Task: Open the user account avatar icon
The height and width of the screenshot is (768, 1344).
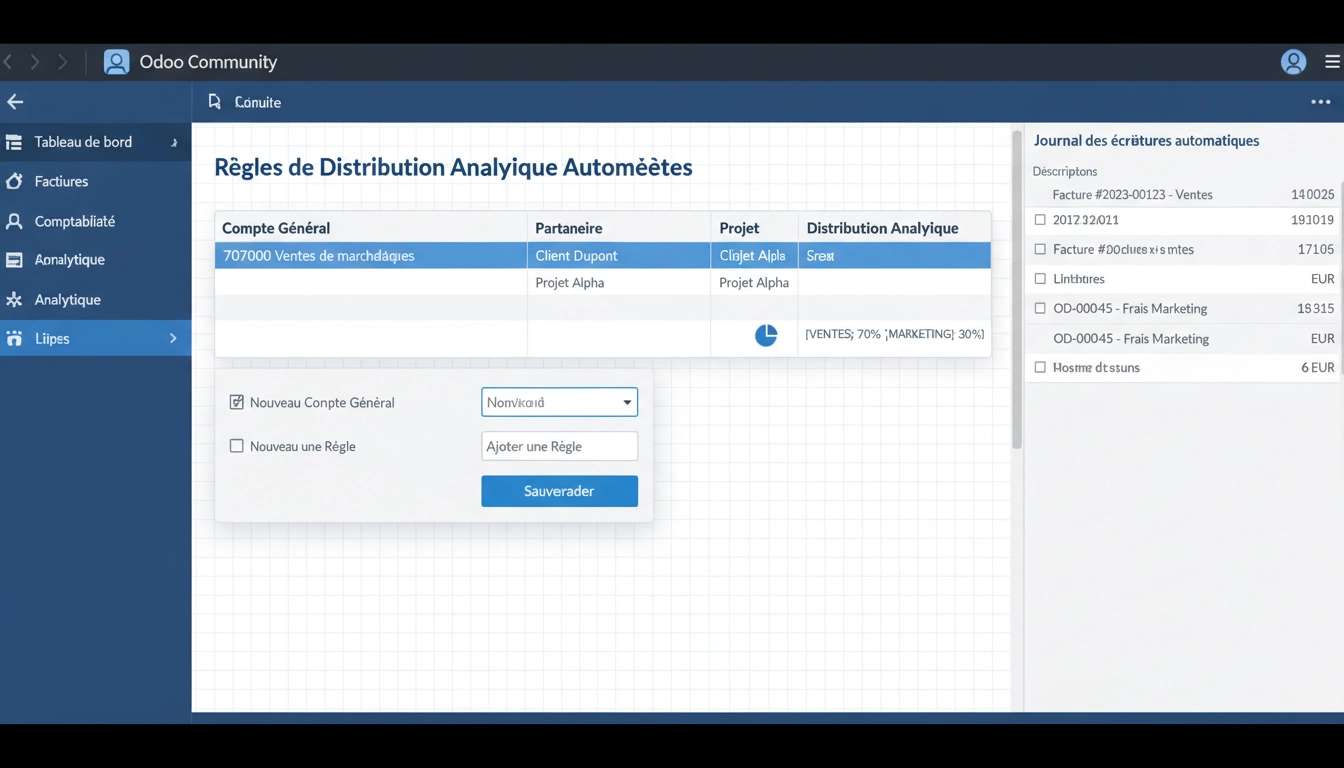Action: [1293, 61]
